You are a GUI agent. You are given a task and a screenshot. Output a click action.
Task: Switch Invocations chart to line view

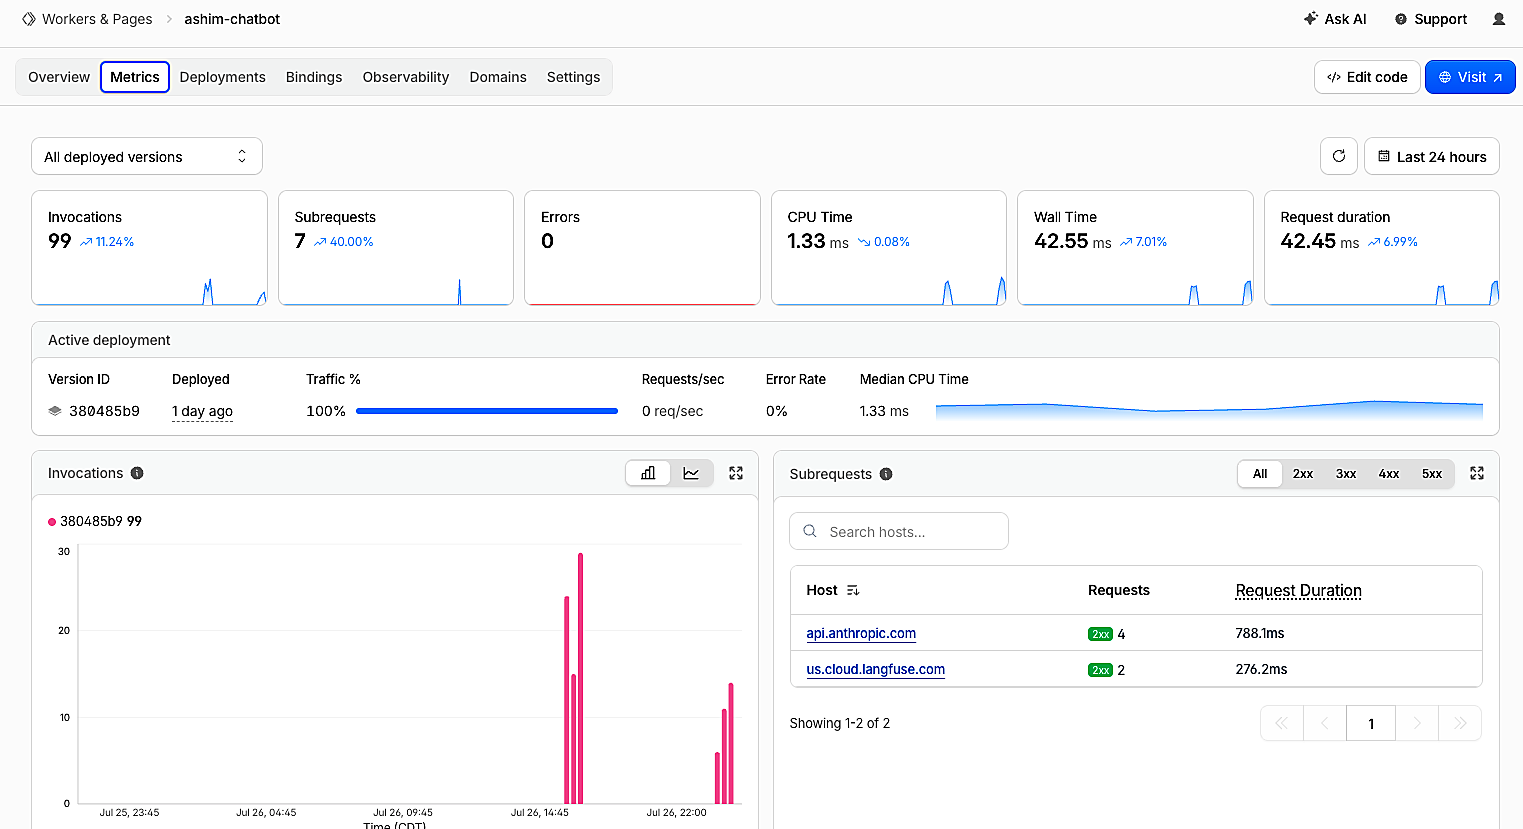(691, 473)
